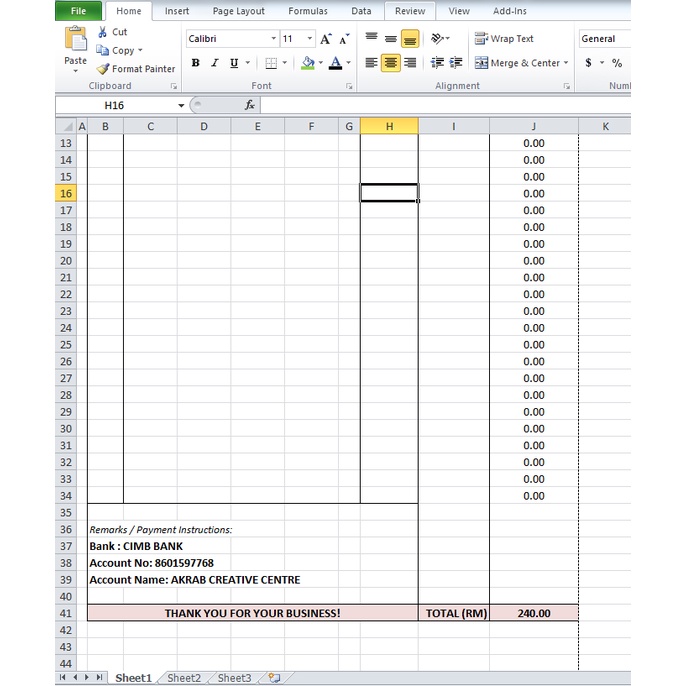Apply percent style format
The height and width of the screenshot is (686, 686).
coord(617,63)
